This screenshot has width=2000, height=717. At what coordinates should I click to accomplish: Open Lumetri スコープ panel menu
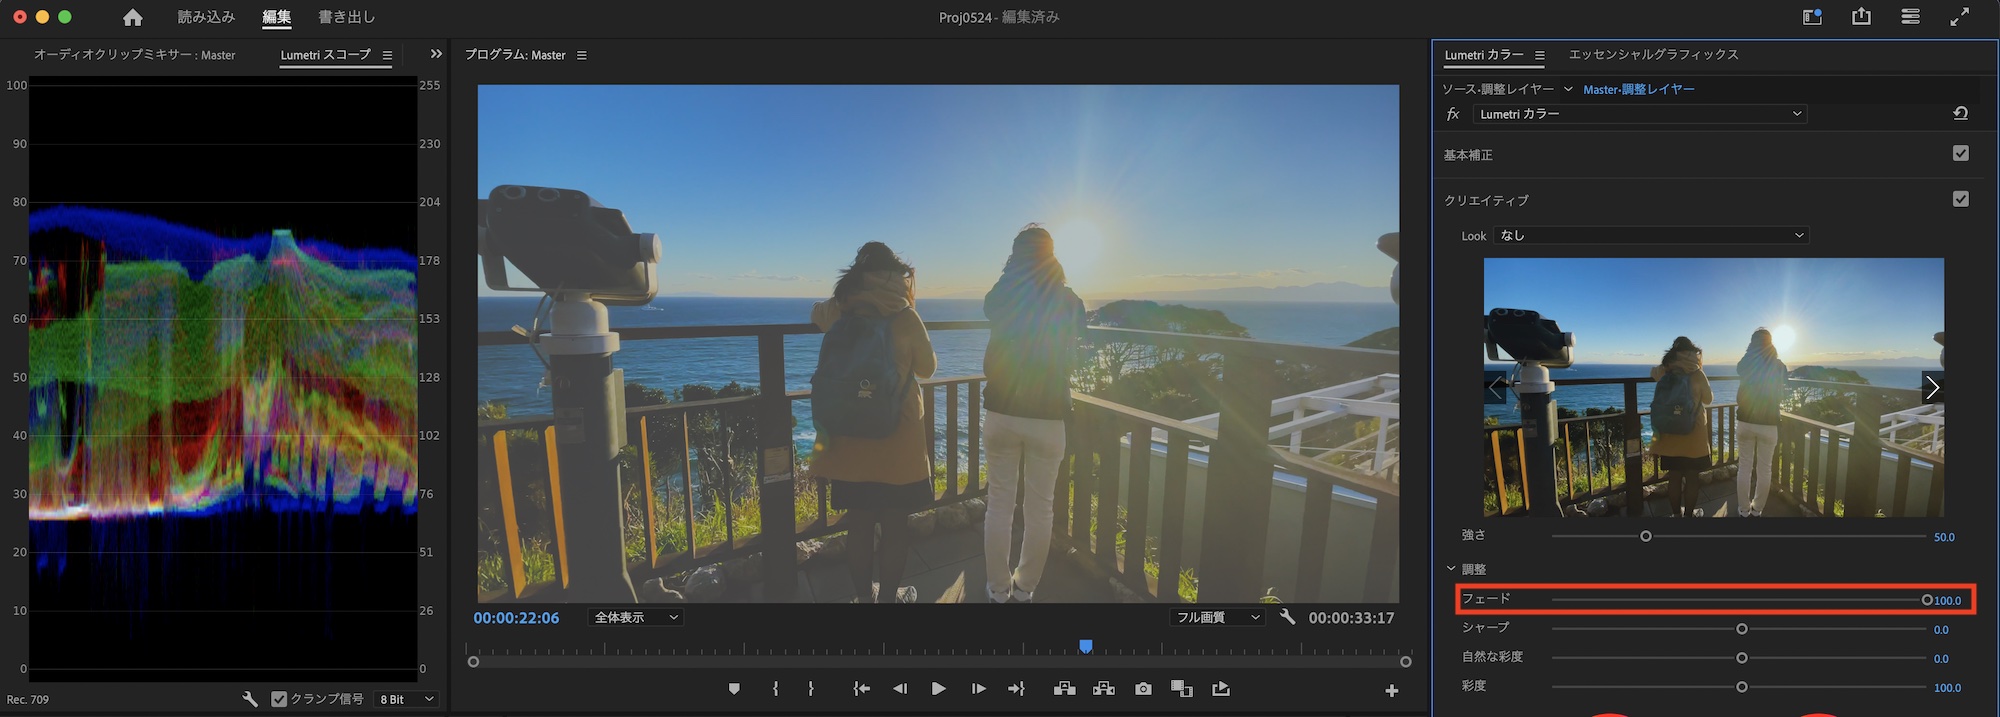click(x=387, y=55)
